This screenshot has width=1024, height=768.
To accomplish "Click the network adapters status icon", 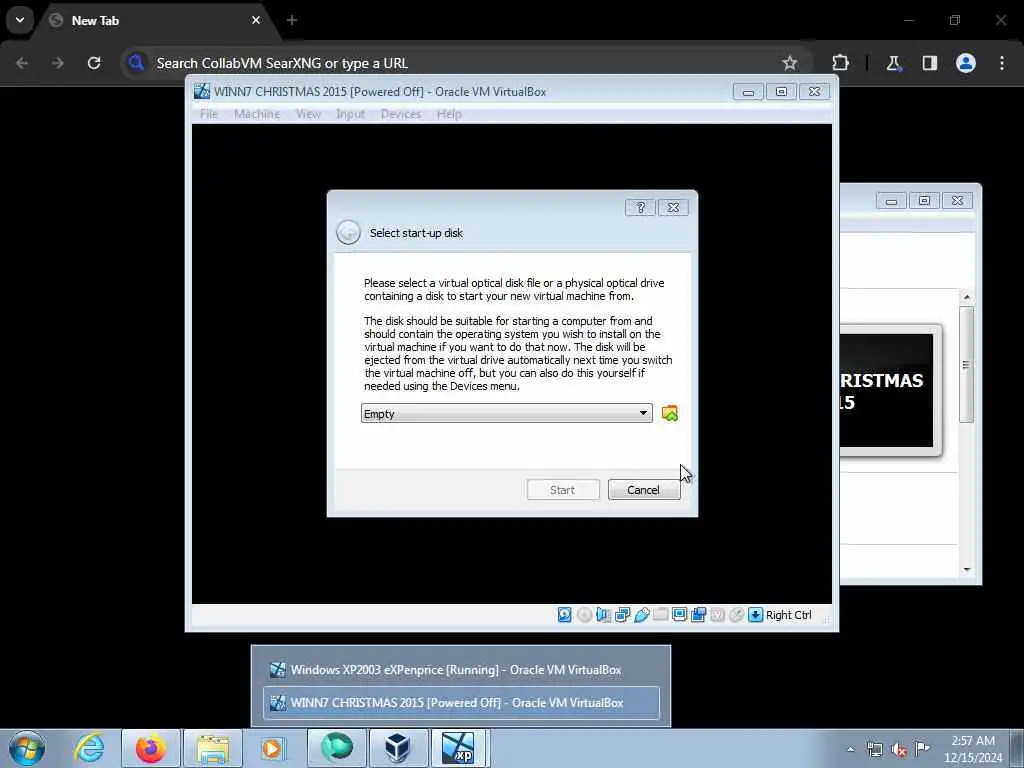I will [622, 615].
